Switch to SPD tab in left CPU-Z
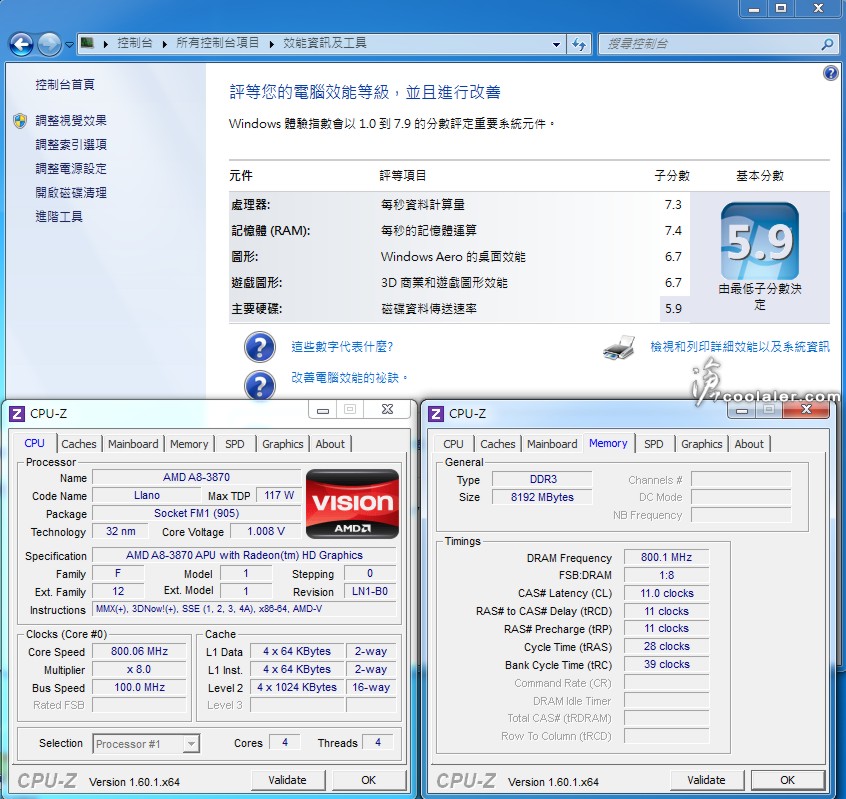 click(x=235, y=444)
